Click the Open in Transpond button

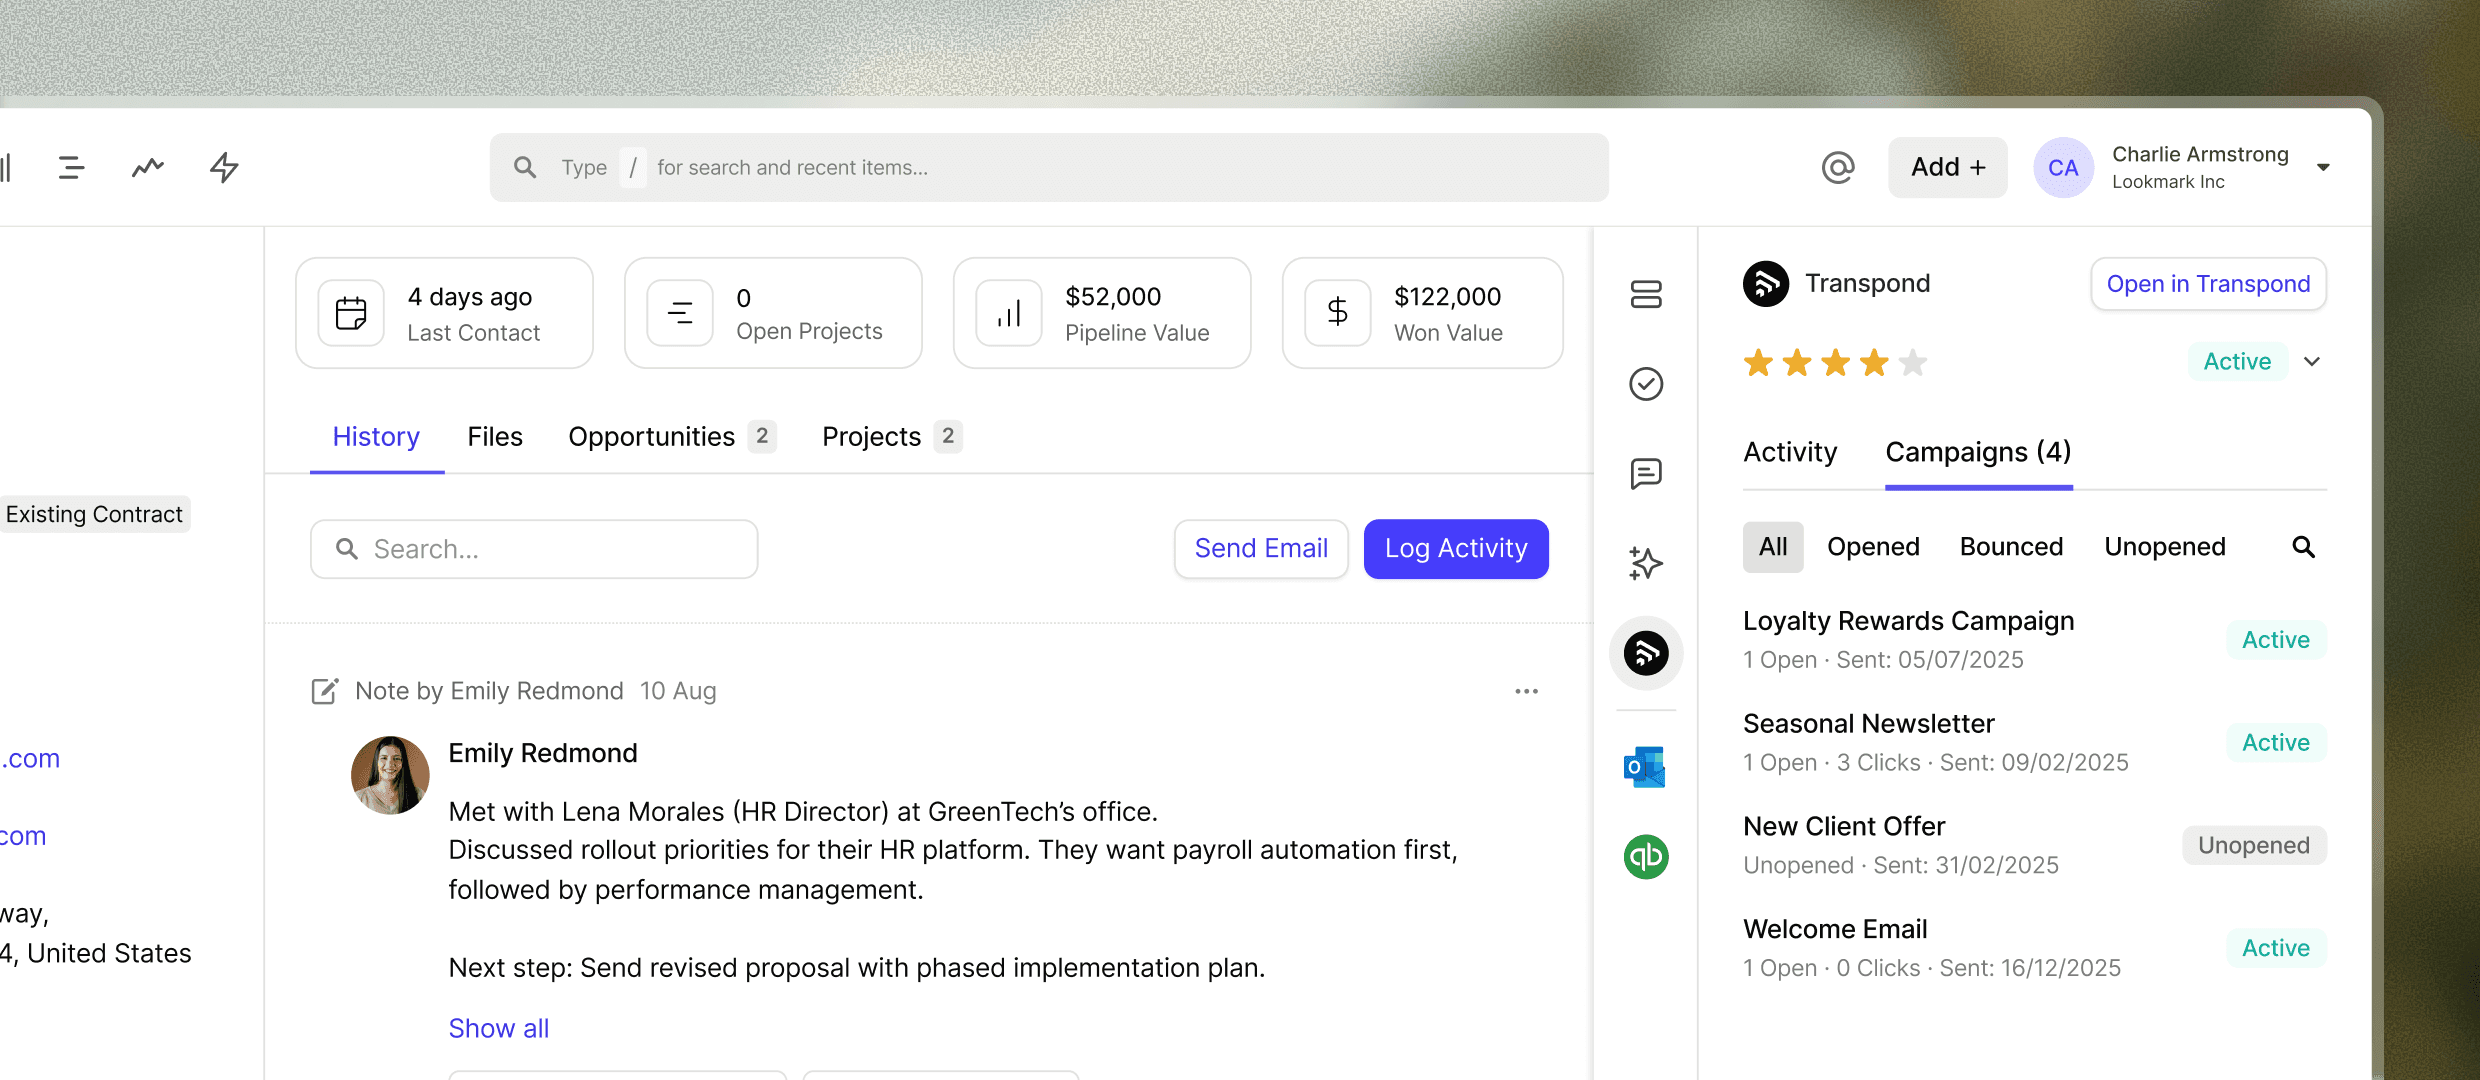click(2208, 284)
